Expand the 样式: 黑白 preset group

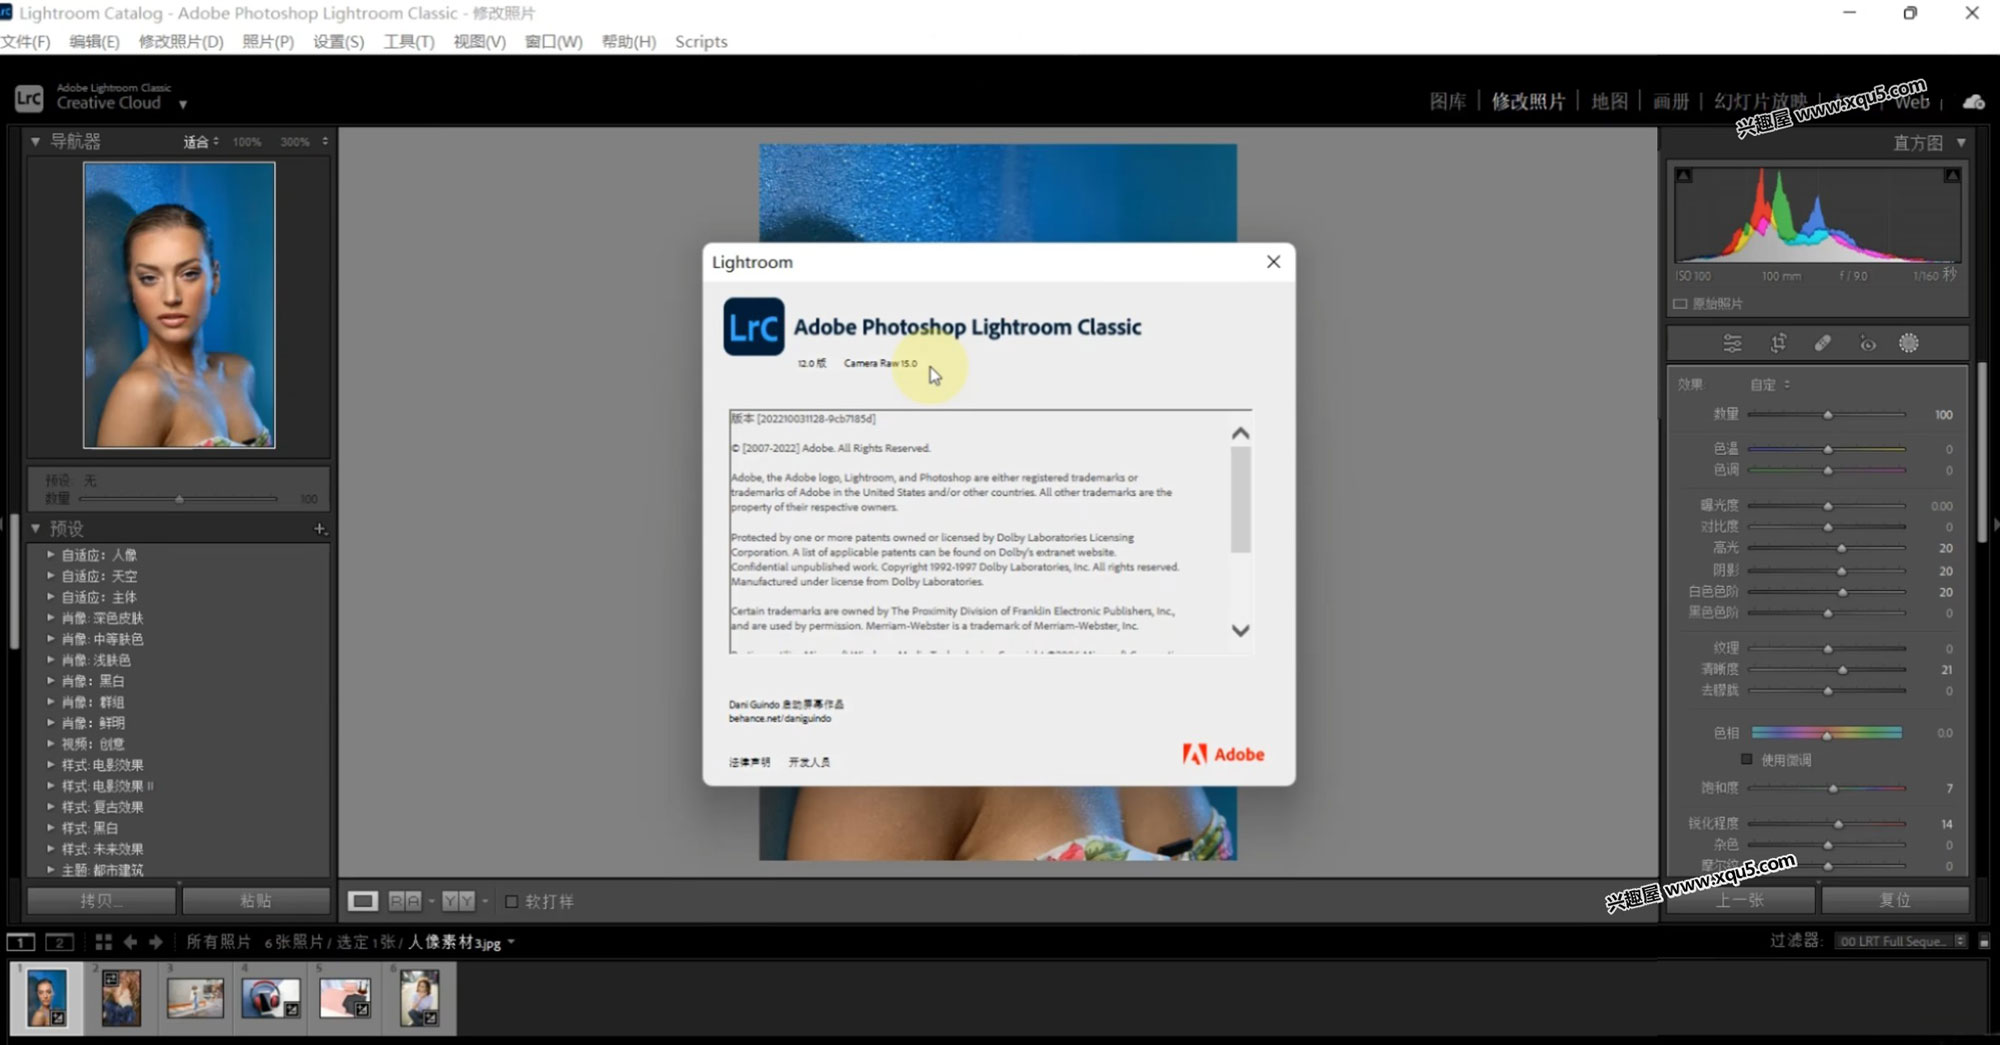(51, 827)
